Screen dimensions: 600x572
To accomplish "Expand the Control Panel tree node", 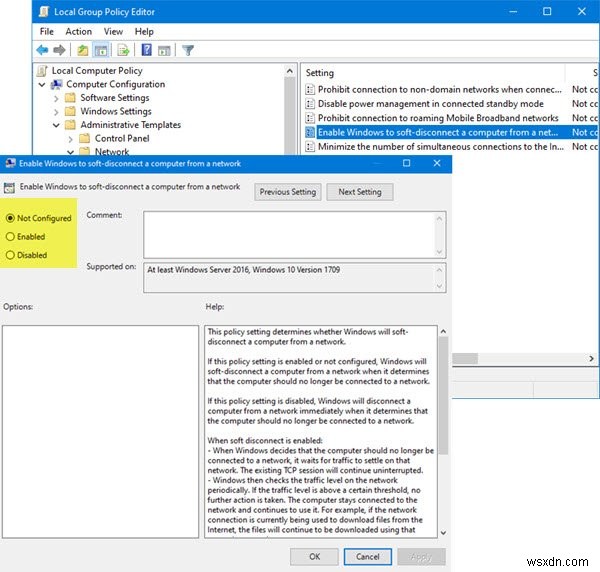I will [70, 139].
